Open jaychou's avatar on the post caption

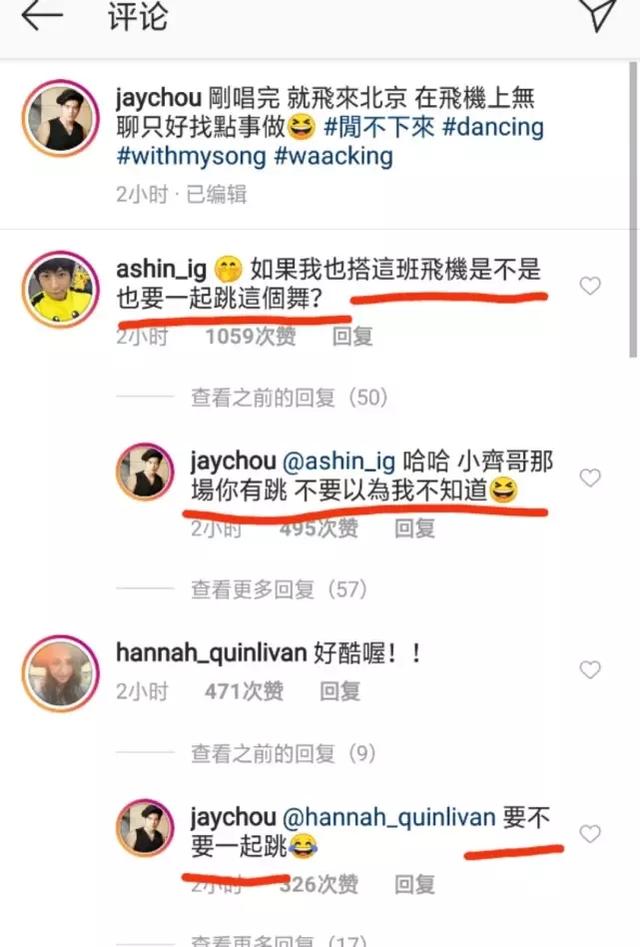[x=60, y=118]
